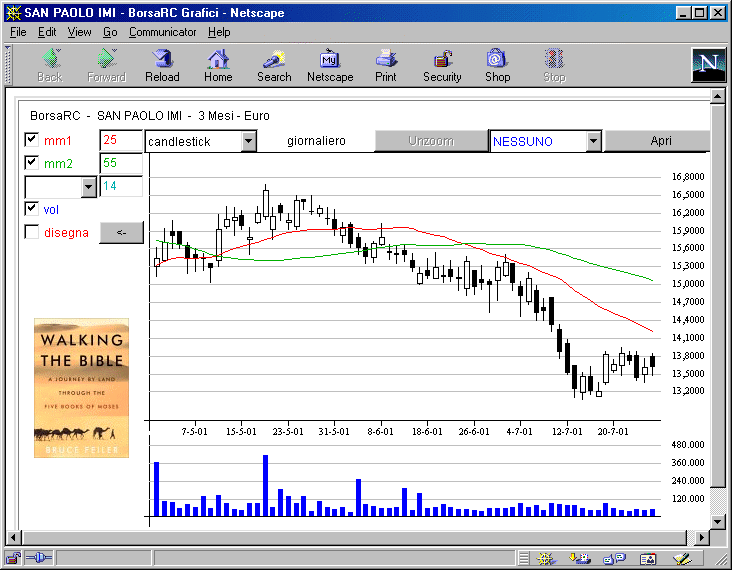Open Composer from the component bar
Viewport: 732px width, 570px height.
(x=682, y=558)
